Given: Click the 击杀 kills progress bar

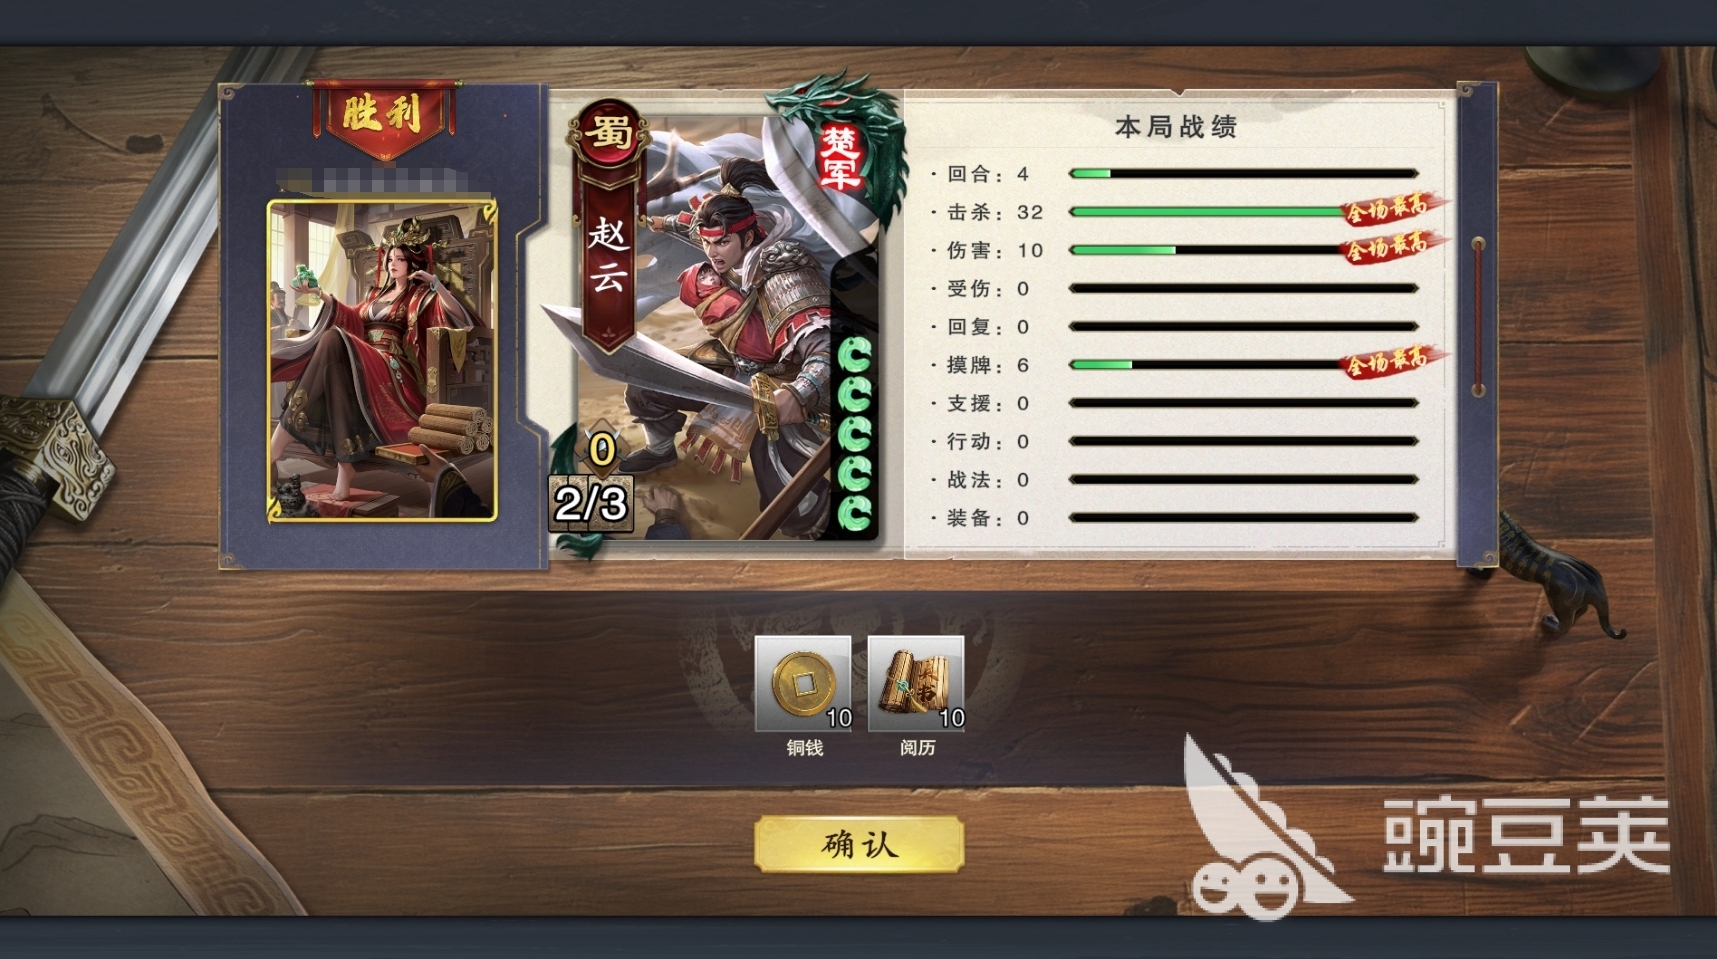Looking at the screenshot, I should point(1243,212).
